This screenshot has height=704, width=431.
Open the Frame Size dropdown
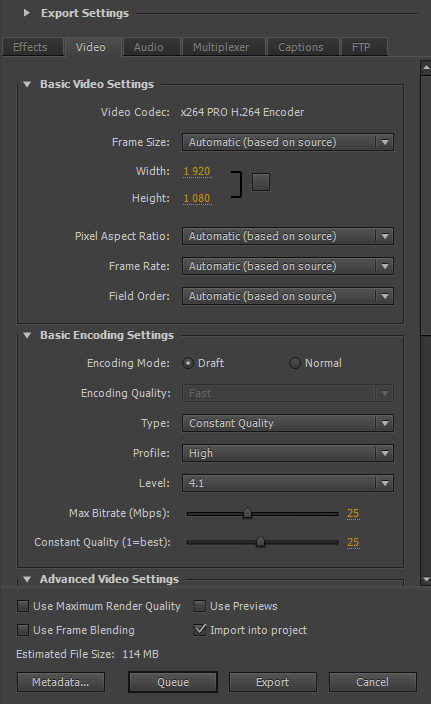288,142
